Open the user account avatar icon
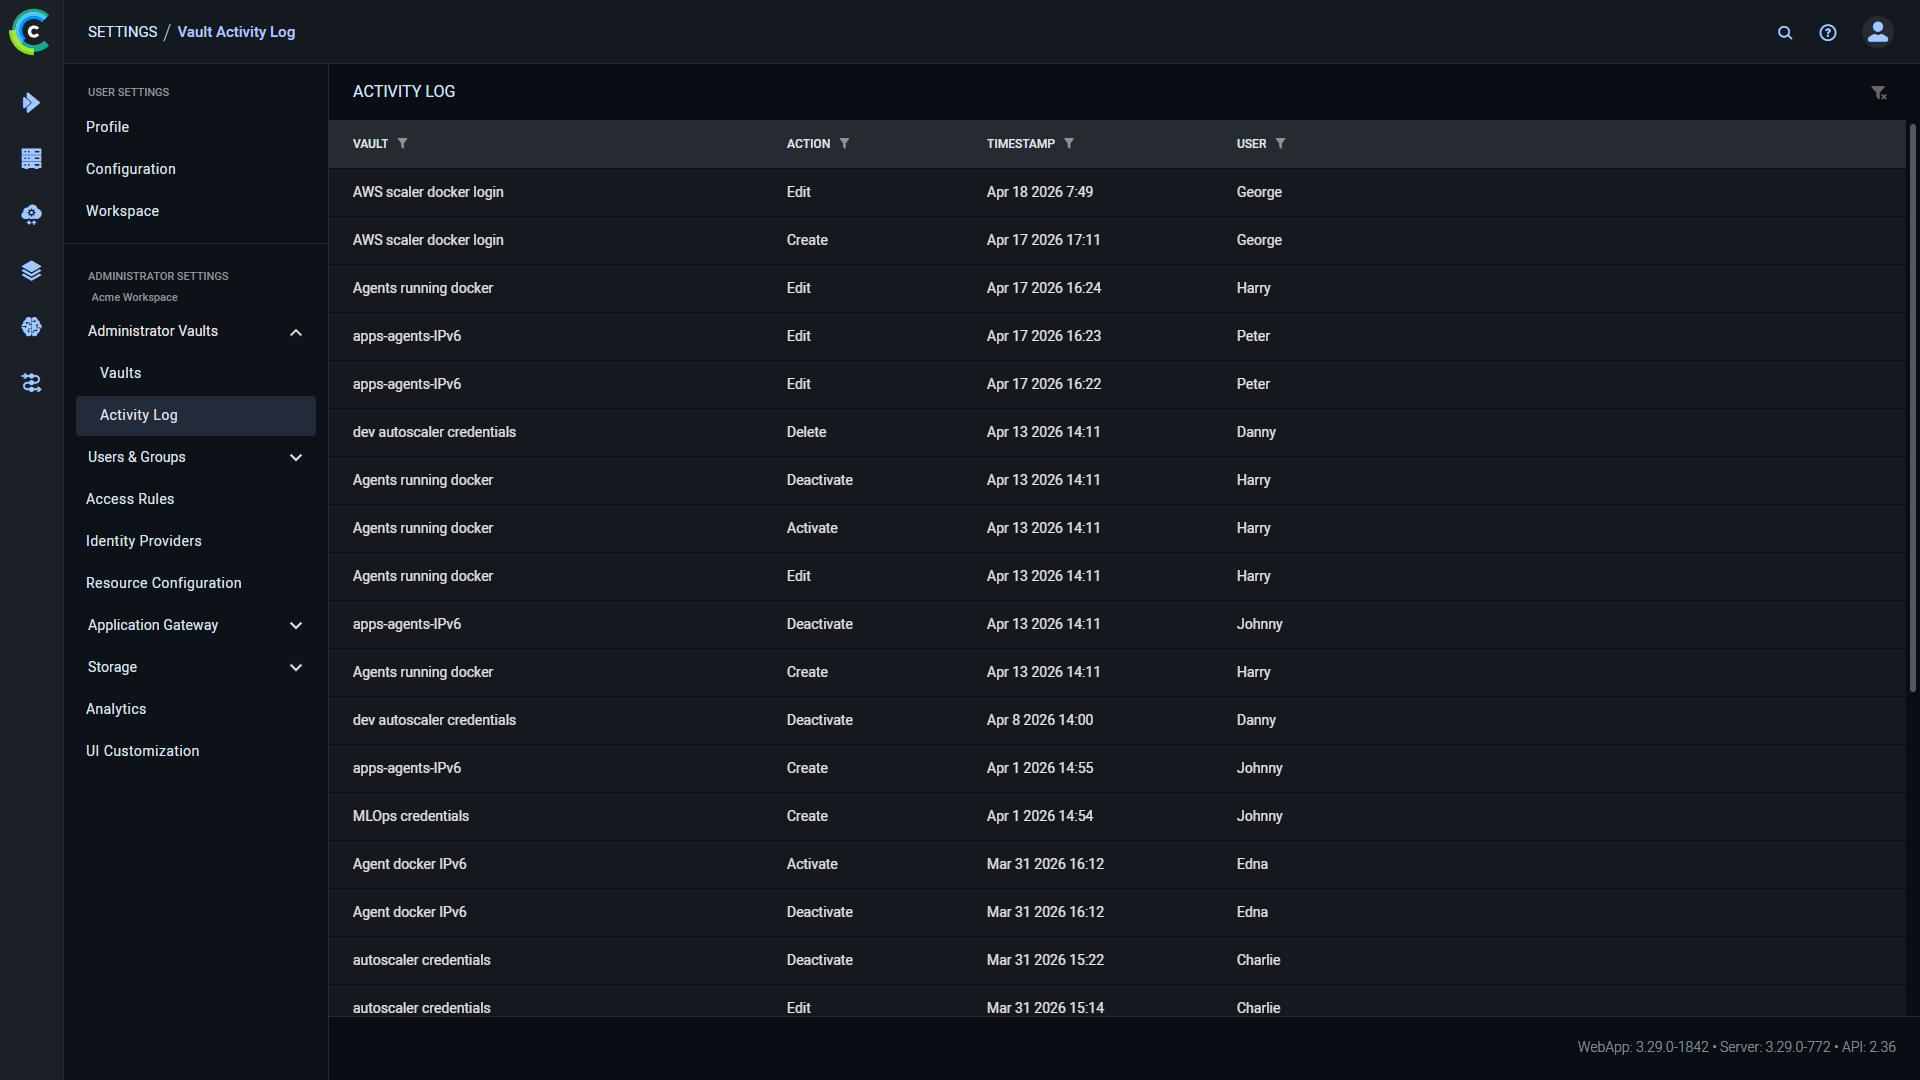Screen dimensions: 1920x1080 pyautogui.click(x=1878, y=32)
